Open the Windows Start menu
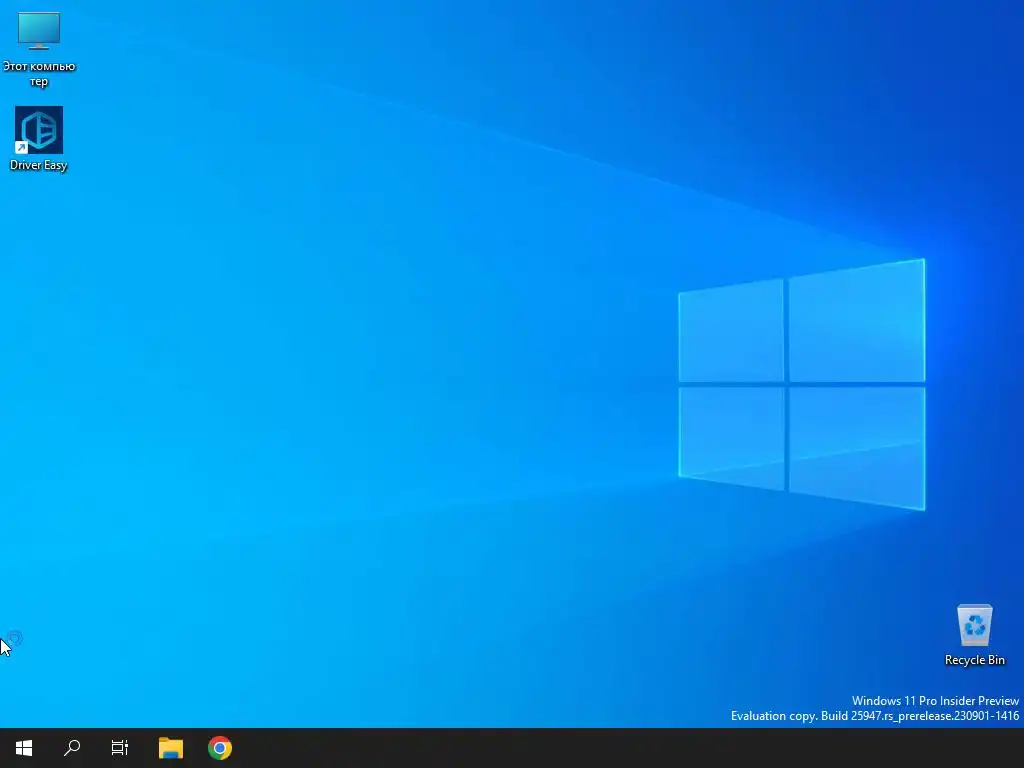 pos(24,748)
